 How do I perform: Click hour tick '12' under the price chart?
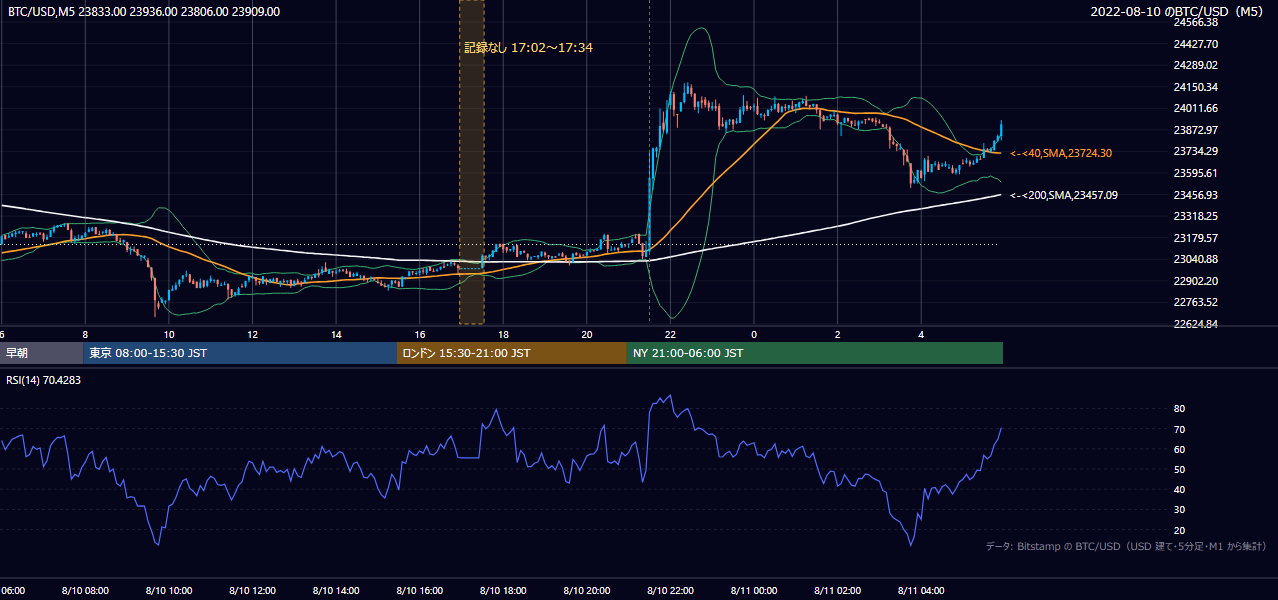[x=252, y=334]
